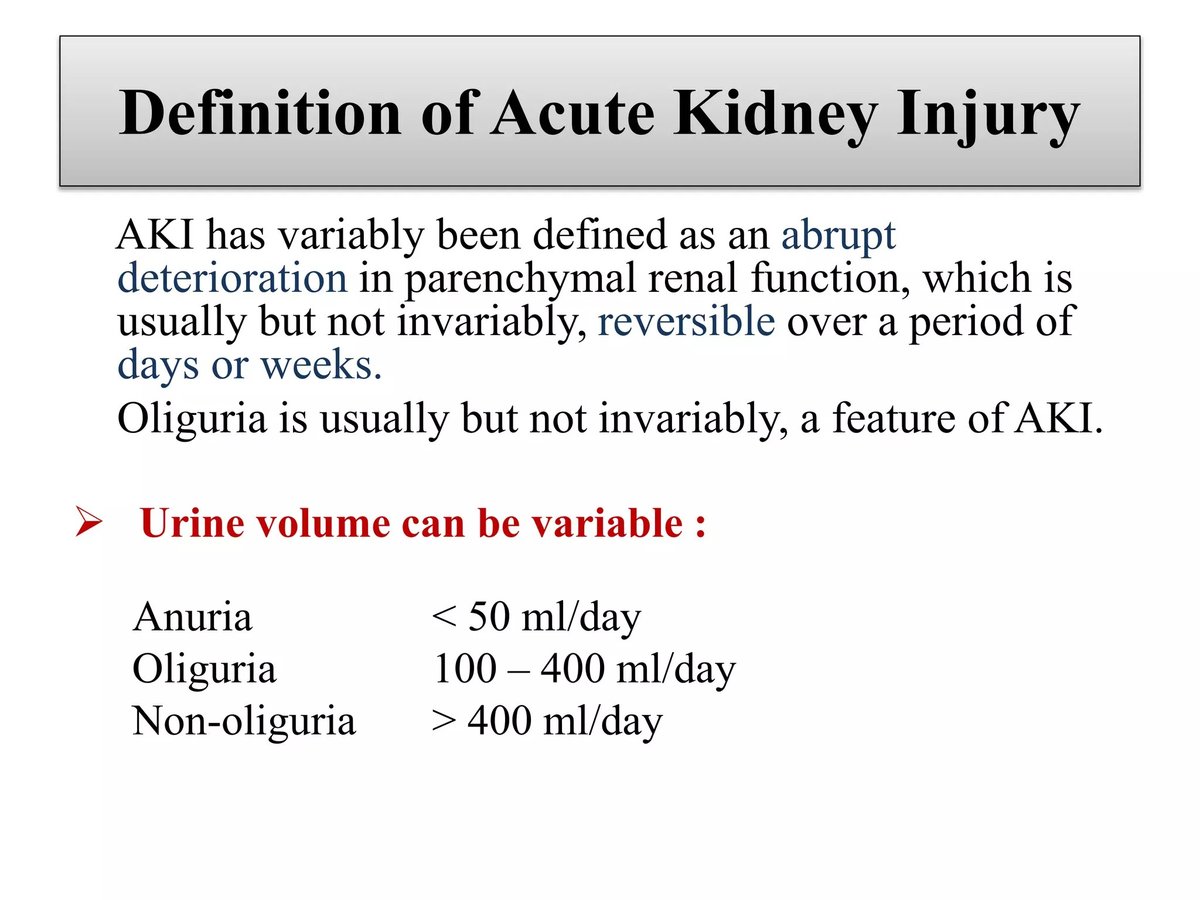
Task: Select the Anuria label
Action: (192, 617)
